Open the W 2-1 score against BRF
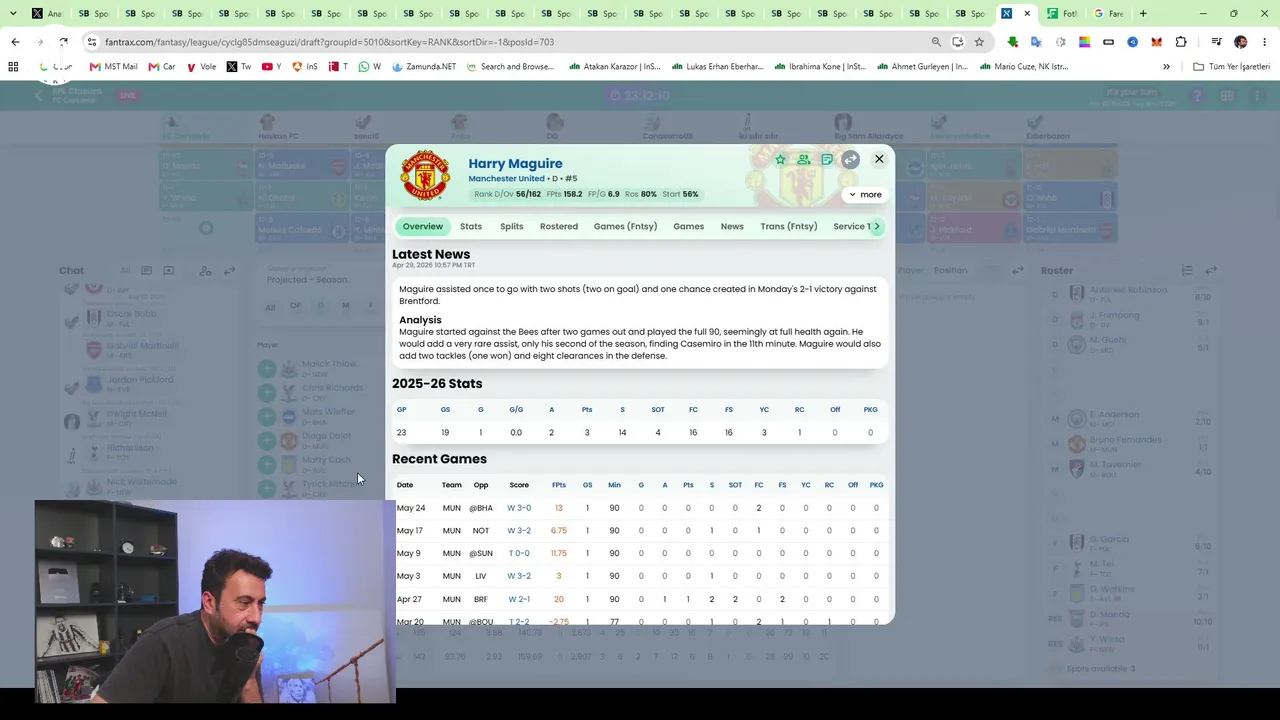1280x720 pixels. [519, 599]
